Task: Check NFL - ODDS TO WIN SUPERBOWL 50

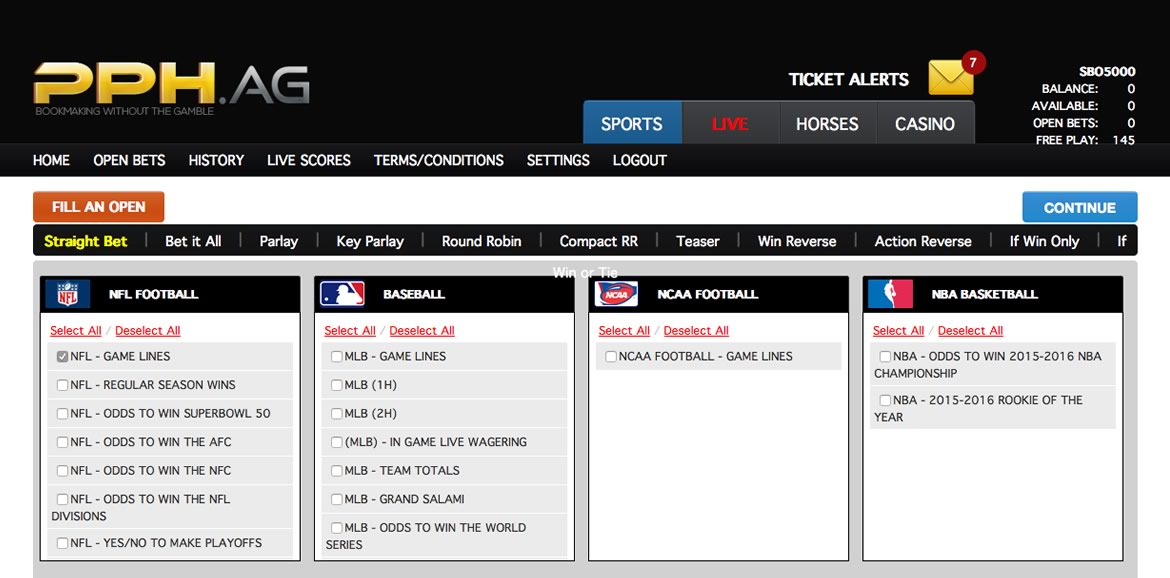Action: click(63, 413)
